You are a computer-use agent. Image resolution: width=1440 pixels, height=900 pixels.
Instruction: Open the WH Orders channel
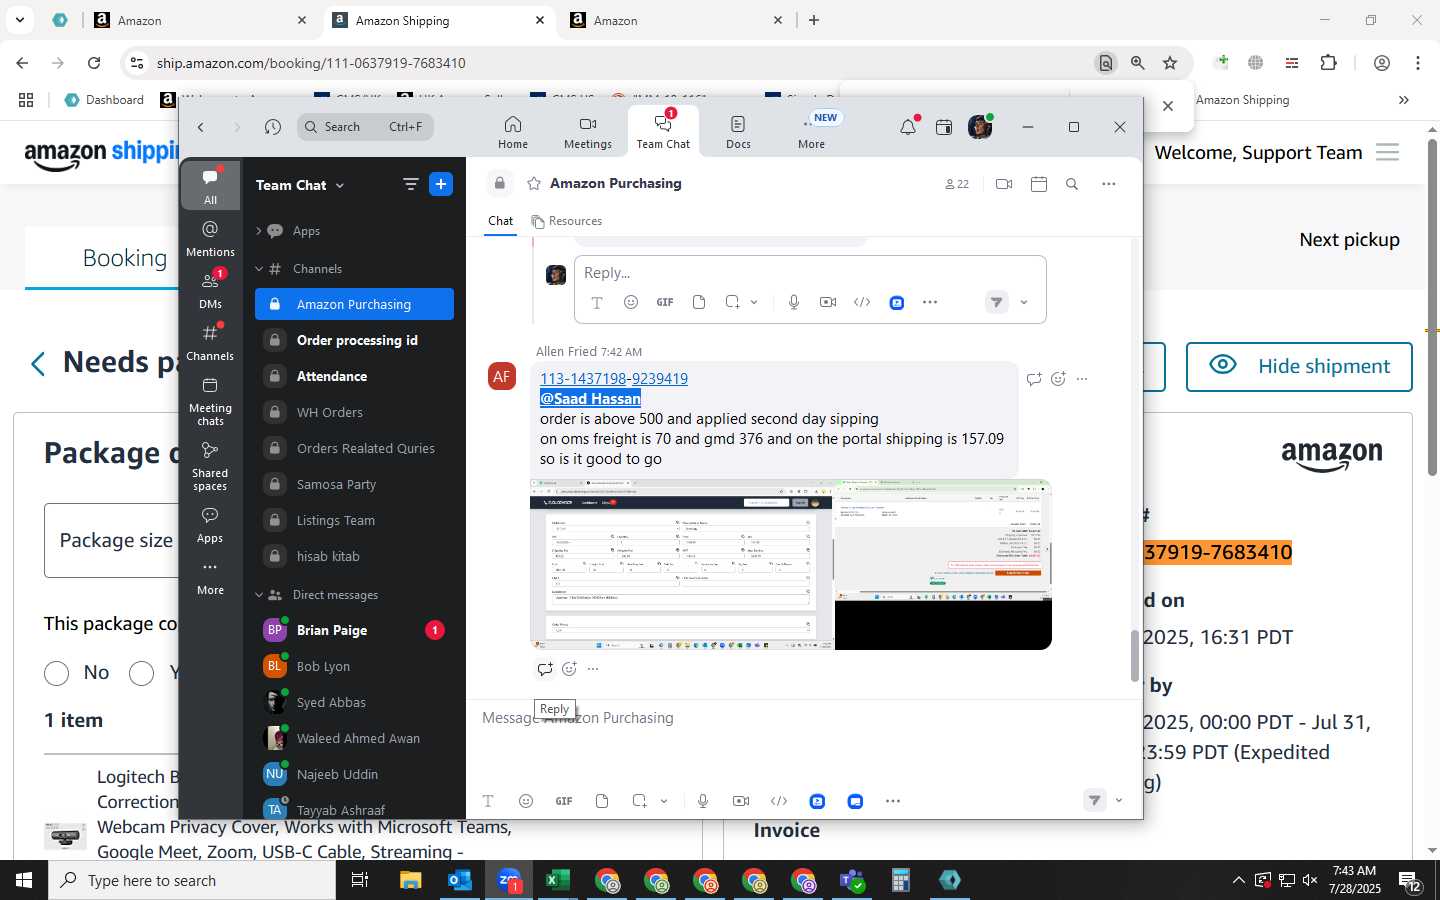354,412
